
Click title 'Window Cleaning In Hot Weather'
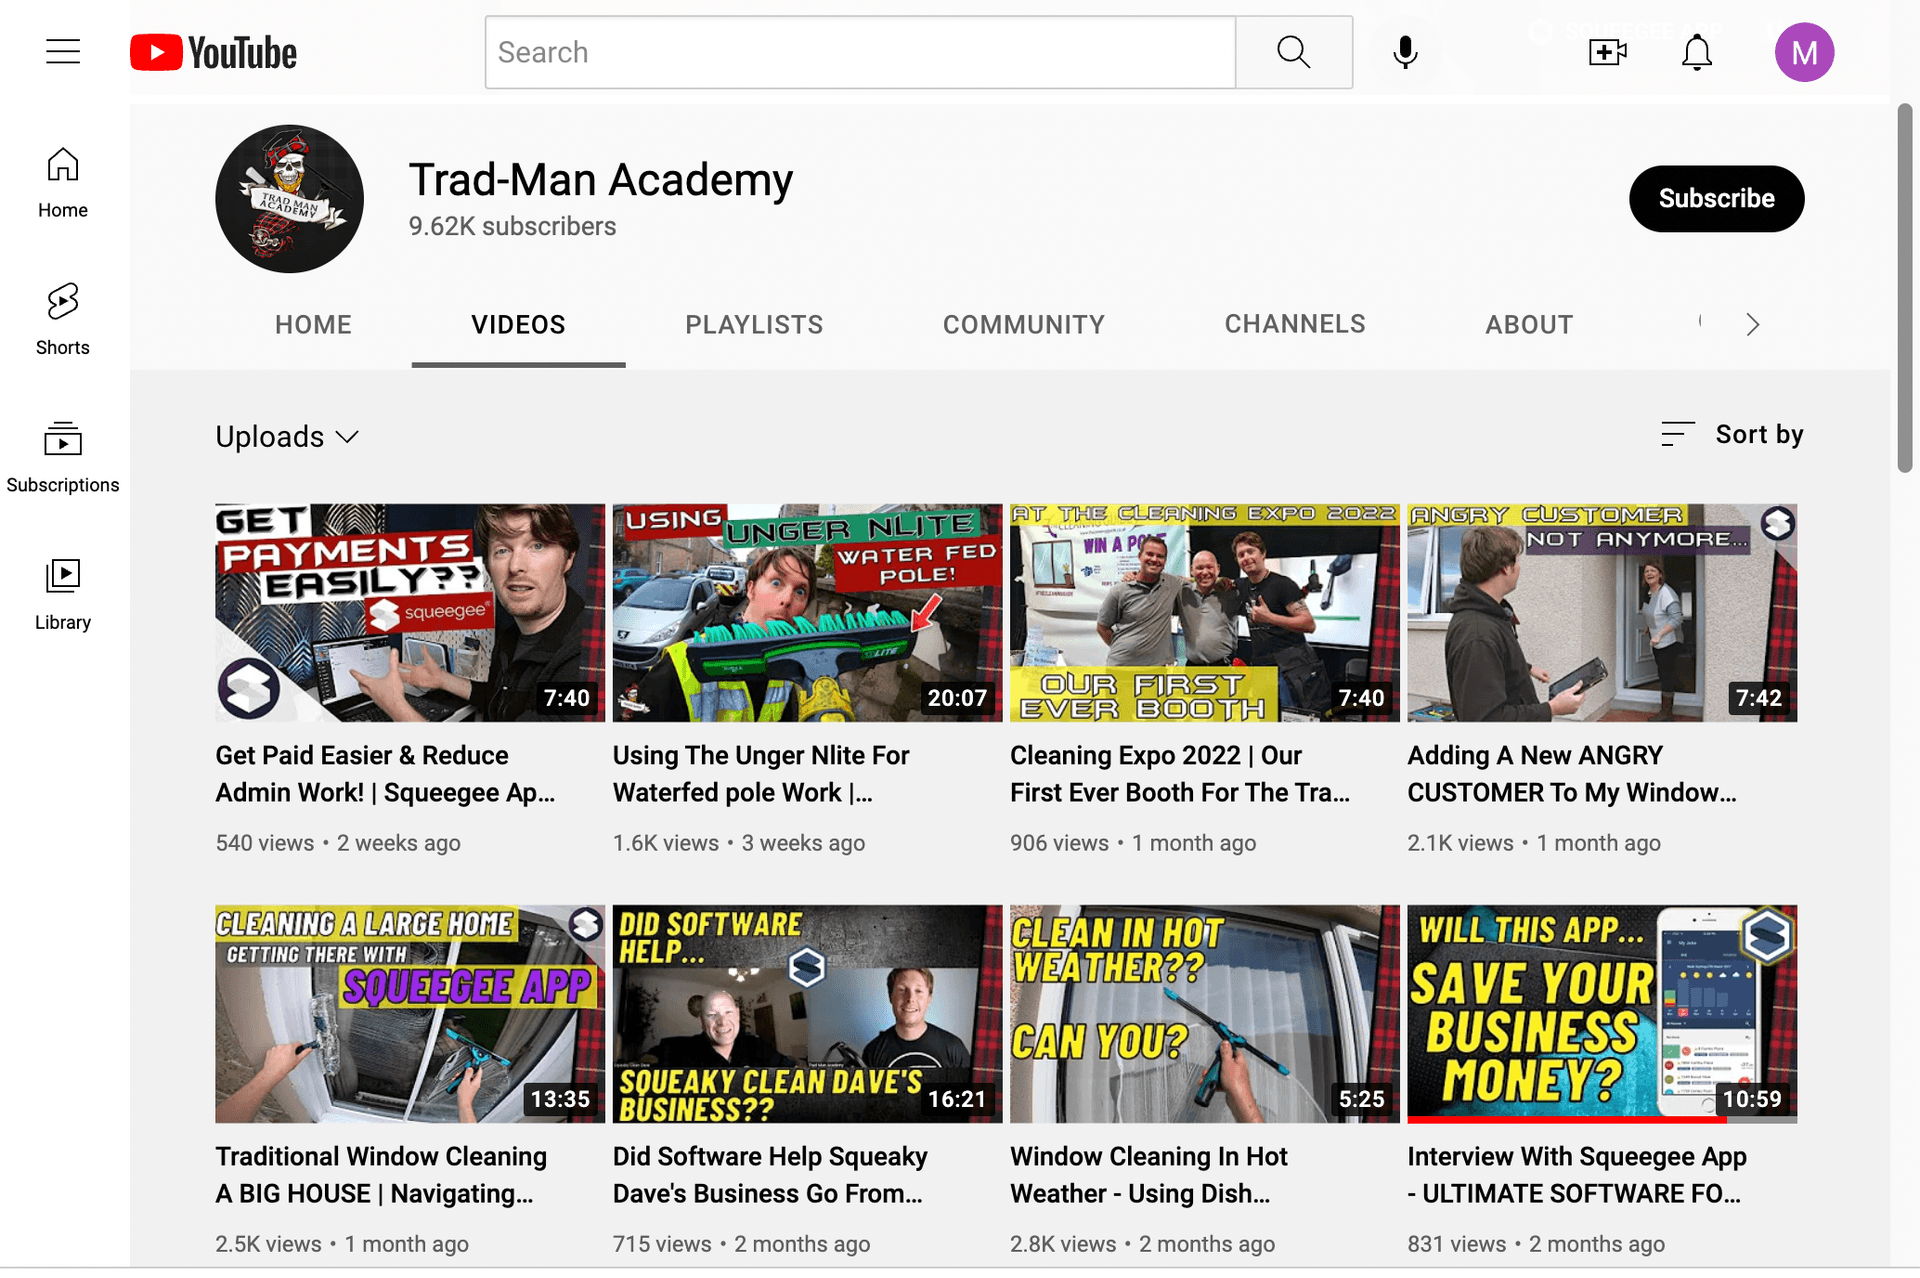coord(1149,1175)
